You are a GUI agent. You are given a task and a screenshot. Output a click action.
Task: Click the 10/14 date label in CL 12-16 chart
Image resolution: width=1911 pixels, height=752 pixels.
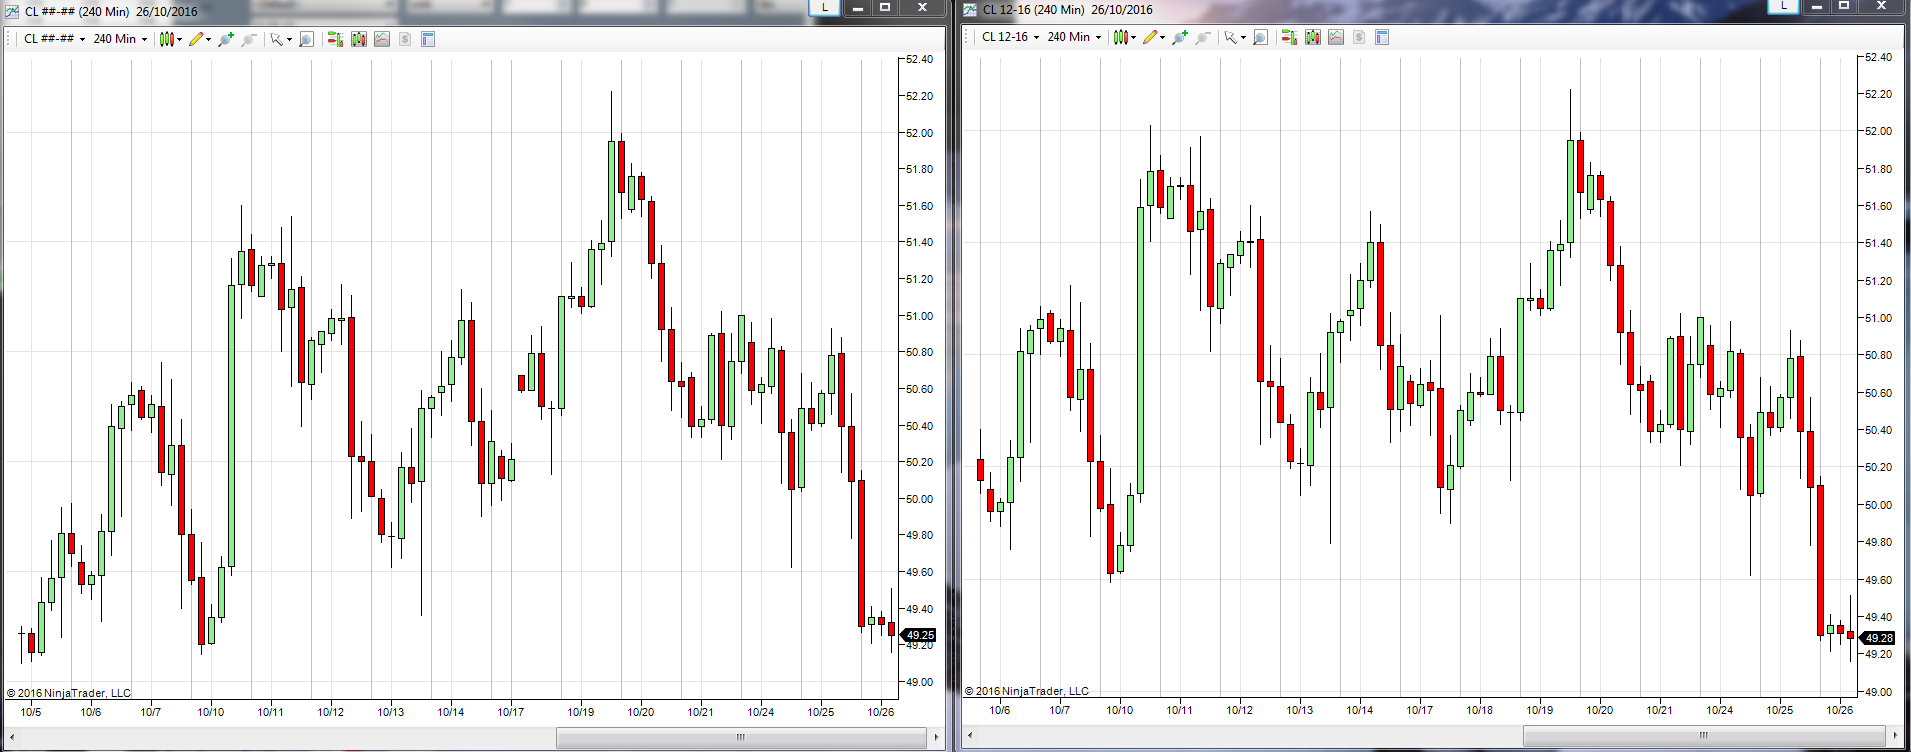1360,710
